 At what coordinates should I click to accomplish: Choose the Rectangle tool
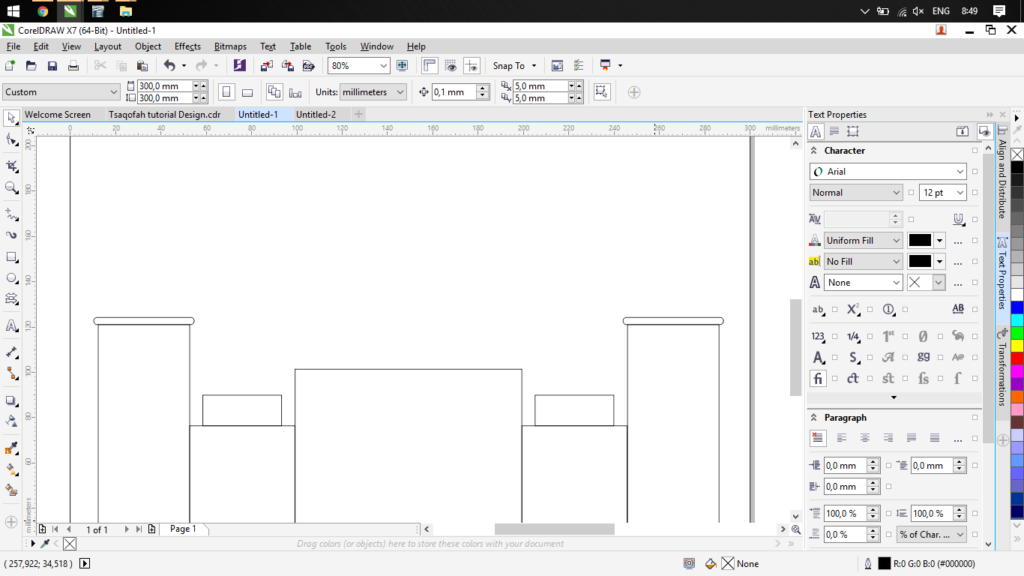pyautogui.click(x=12, y=257)
